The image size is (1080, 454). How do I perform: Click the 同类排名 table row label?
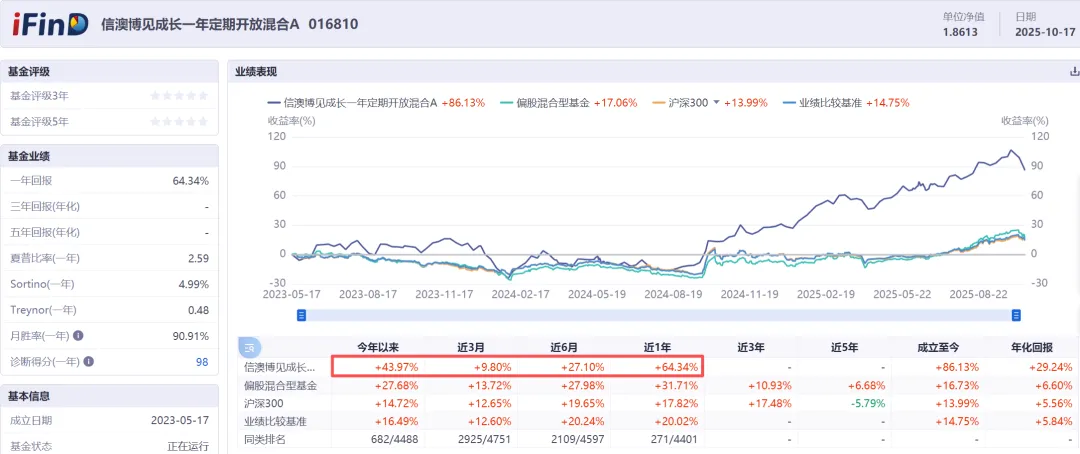264,439
